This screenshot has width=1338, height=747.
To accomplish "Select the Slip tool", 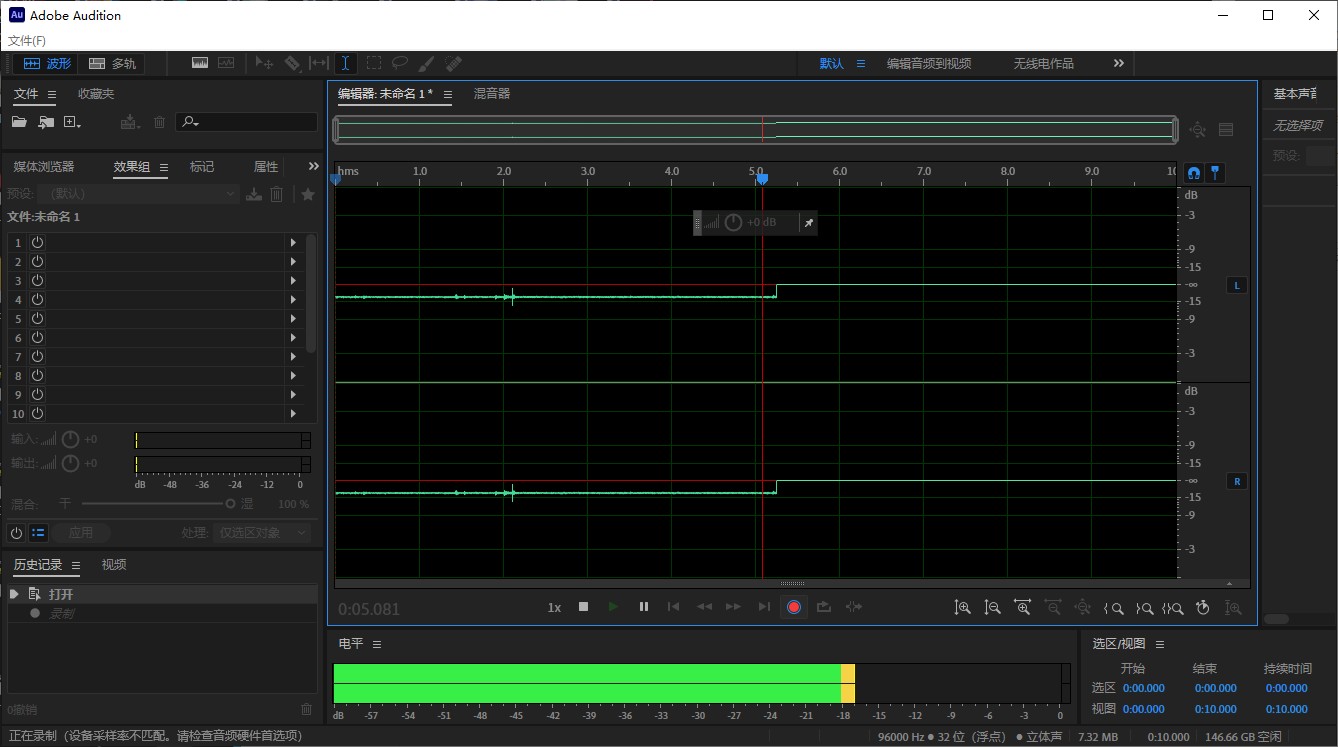I will [319, 63].
